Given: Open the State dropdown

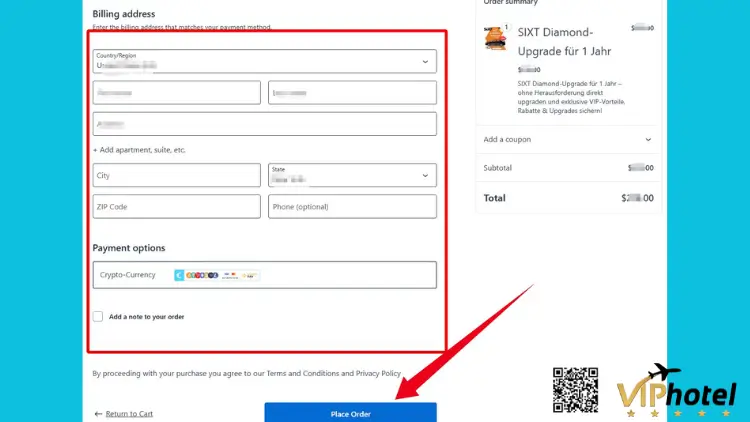Looking at the screenshot, I should [352, 175].
